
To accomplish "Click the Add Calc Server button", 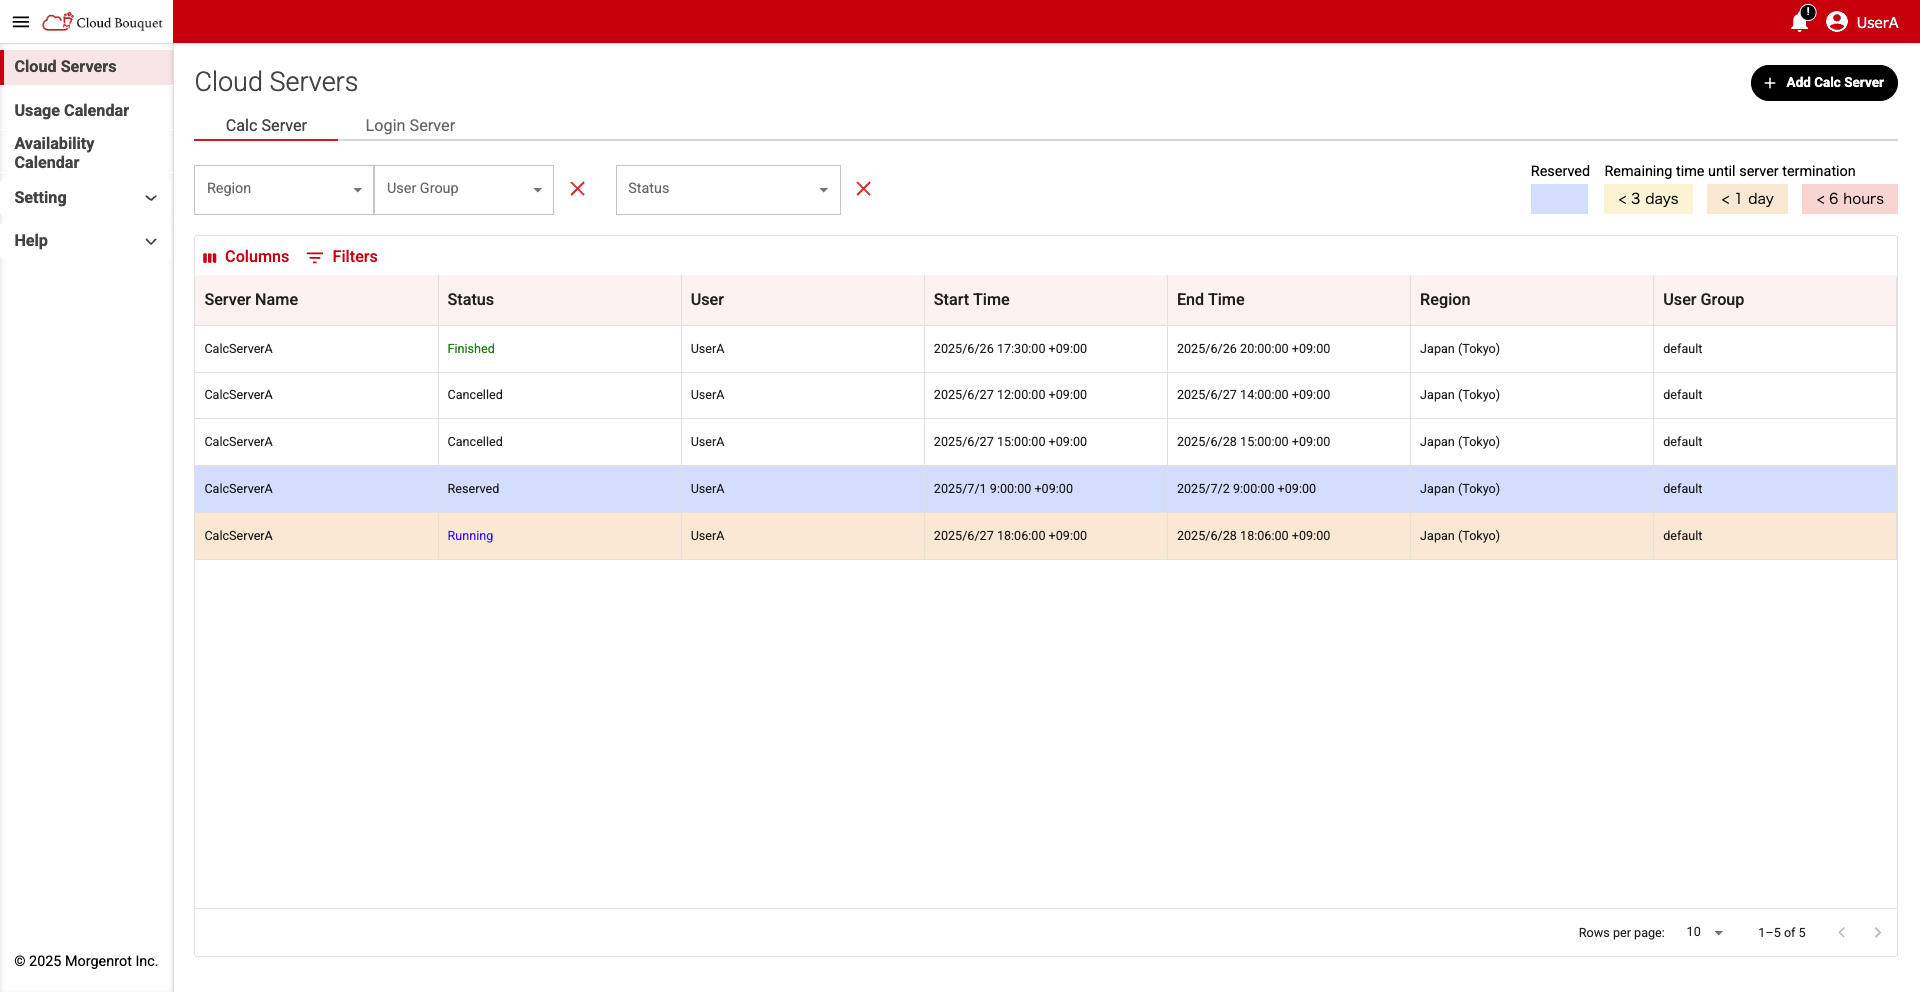I will pyautogui.click(x=1824, y=82).
